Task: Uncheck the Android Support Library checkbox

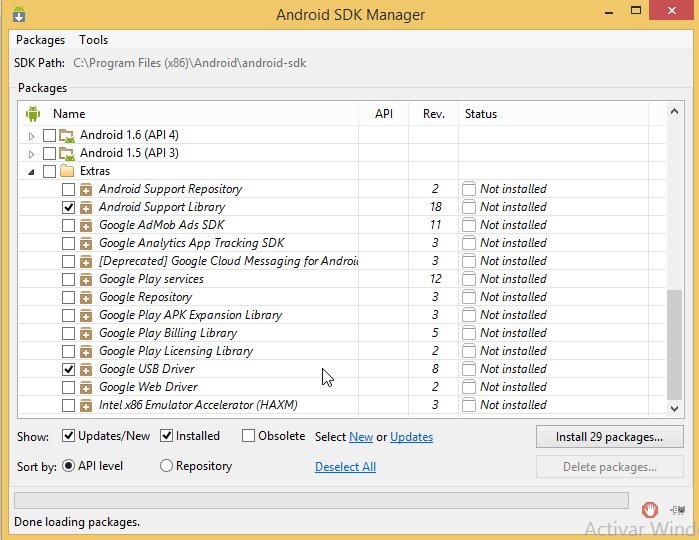Action: (x=68, y=207)
